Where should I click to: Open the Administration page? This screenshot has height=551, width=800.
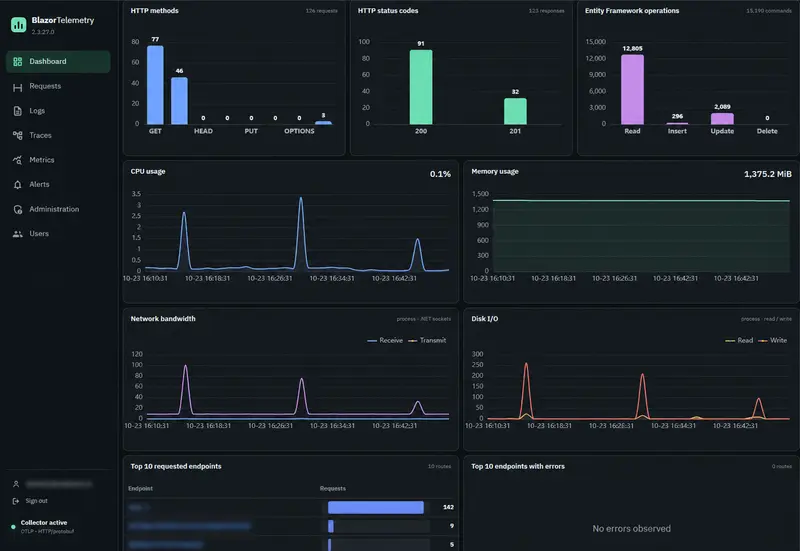(x=58, y=209)
